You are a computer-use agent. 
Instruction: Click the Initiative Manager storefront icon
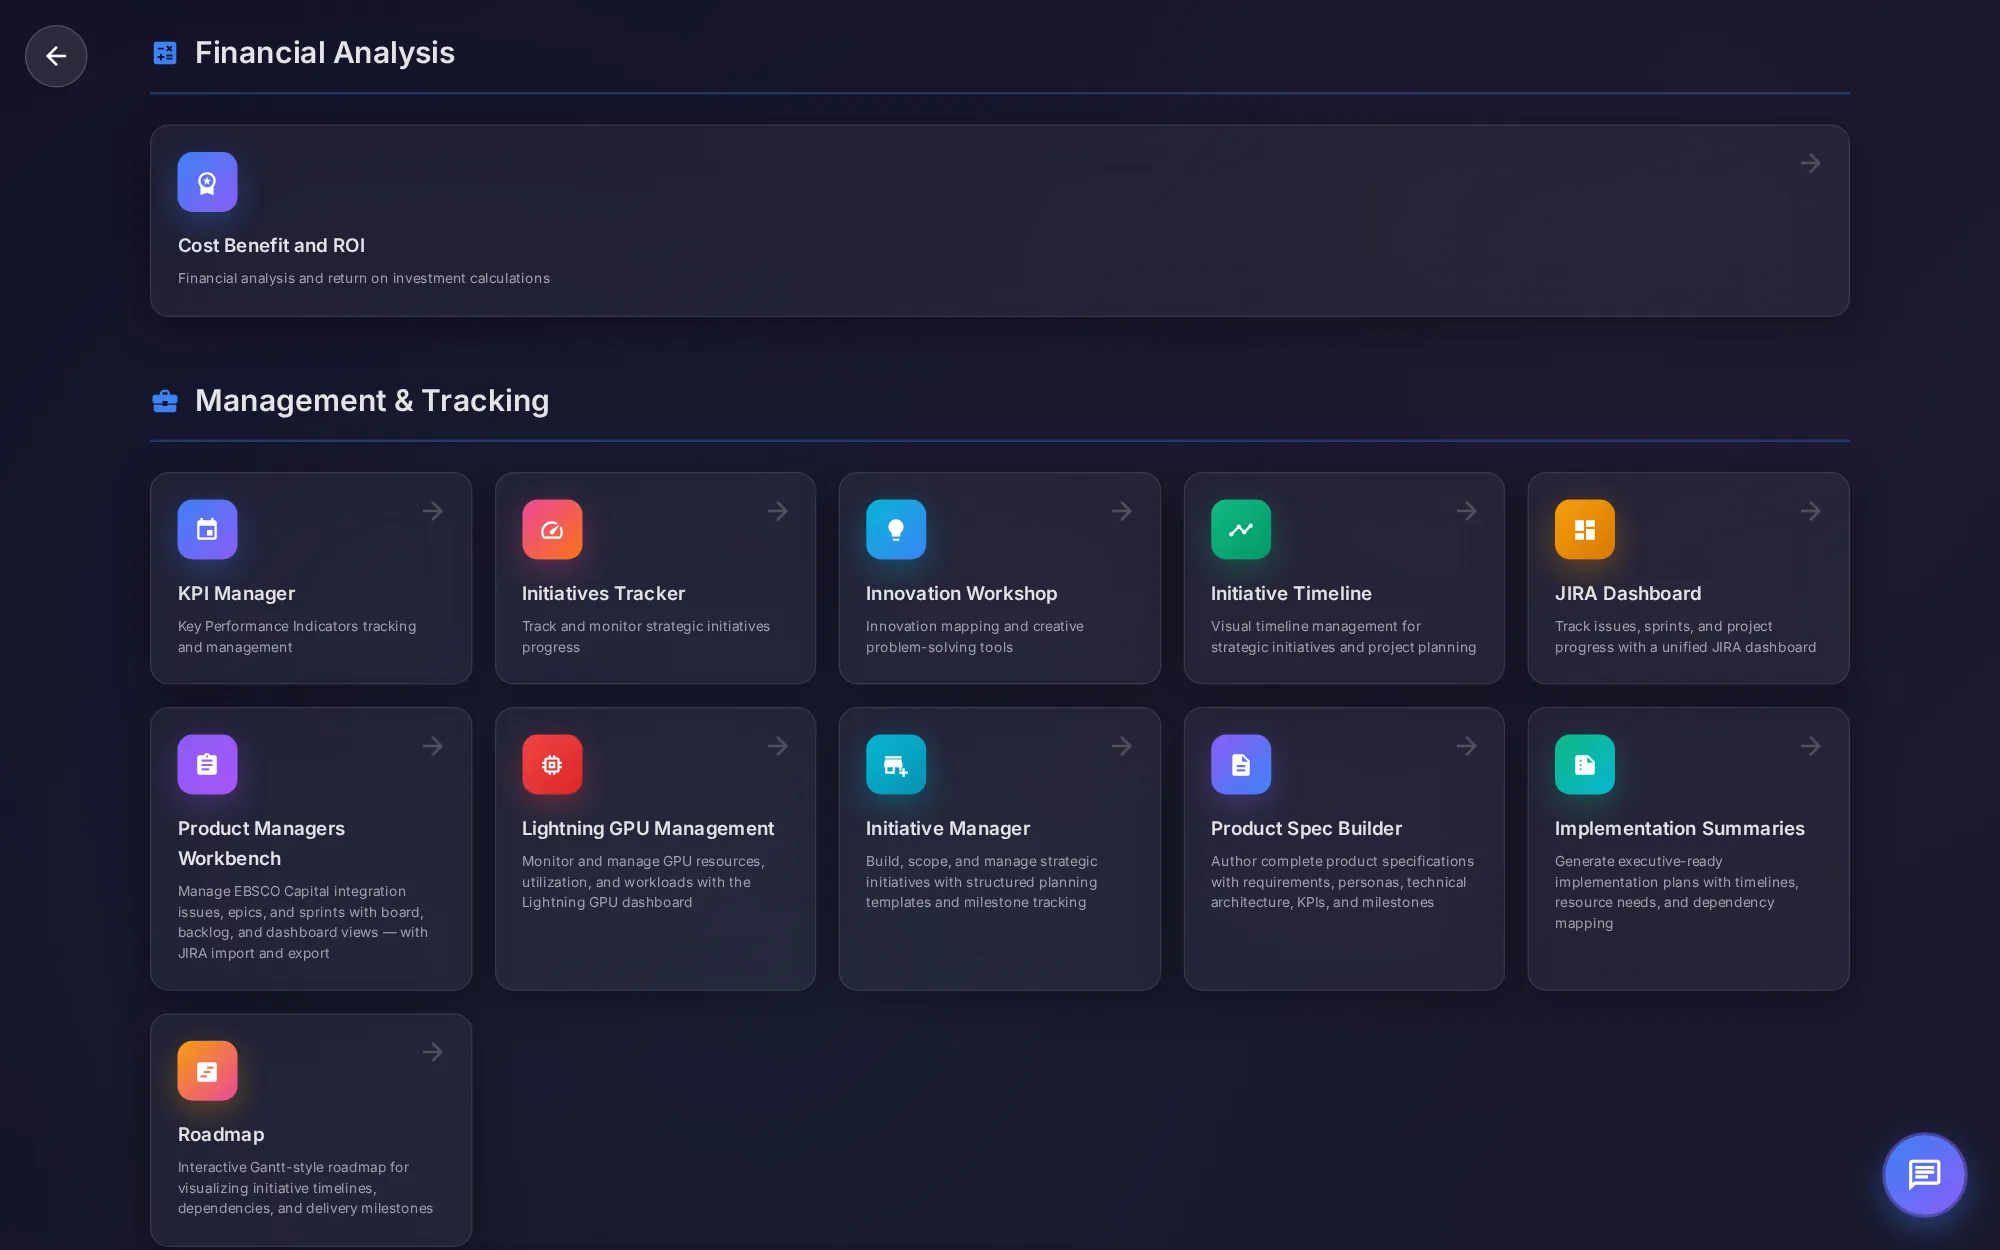(896, 764)
